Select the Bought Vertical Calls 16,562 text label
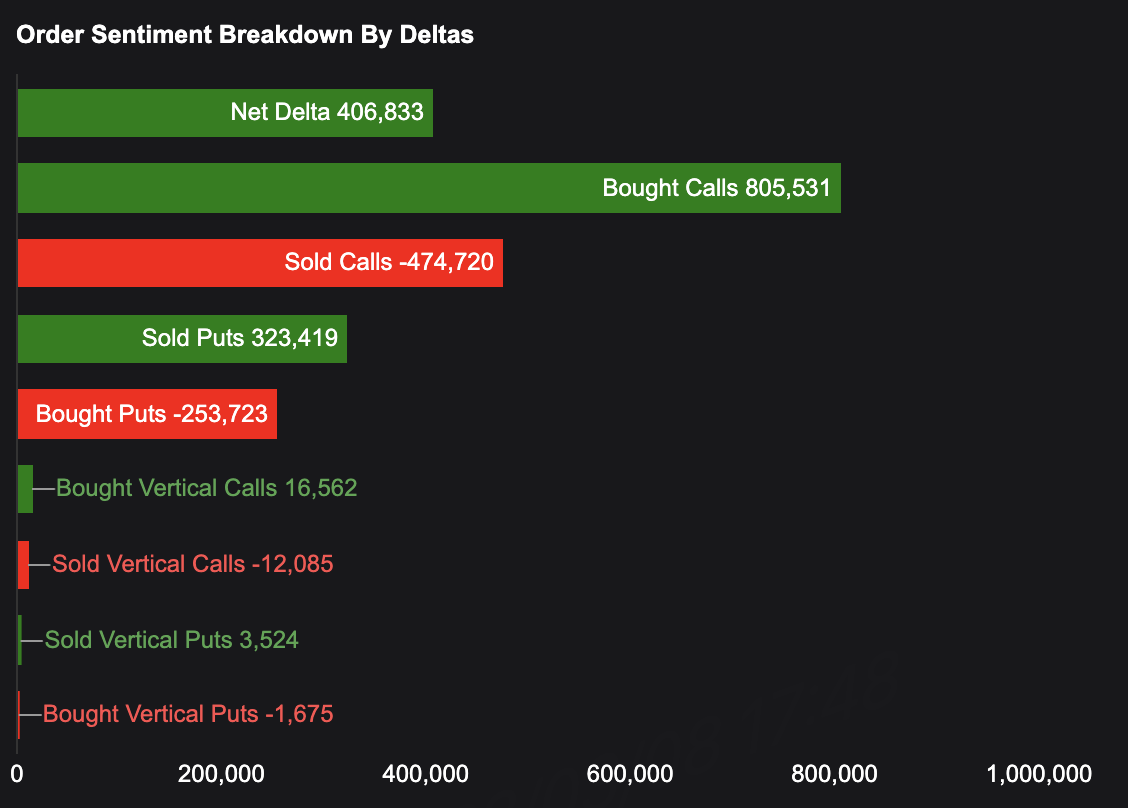1128x808 pixels. tap(206, 488)
